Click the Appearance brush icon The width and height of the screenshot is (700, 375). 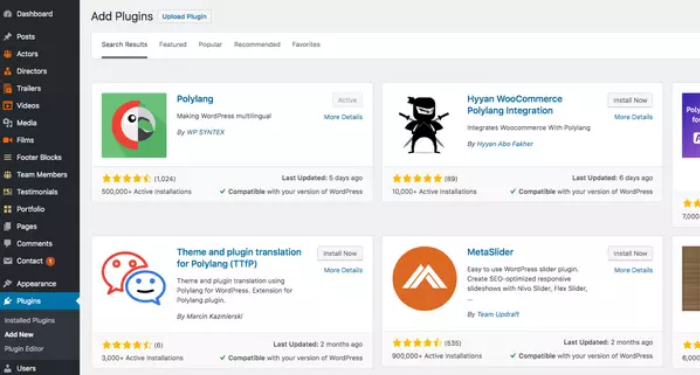[x=7, y=283]
